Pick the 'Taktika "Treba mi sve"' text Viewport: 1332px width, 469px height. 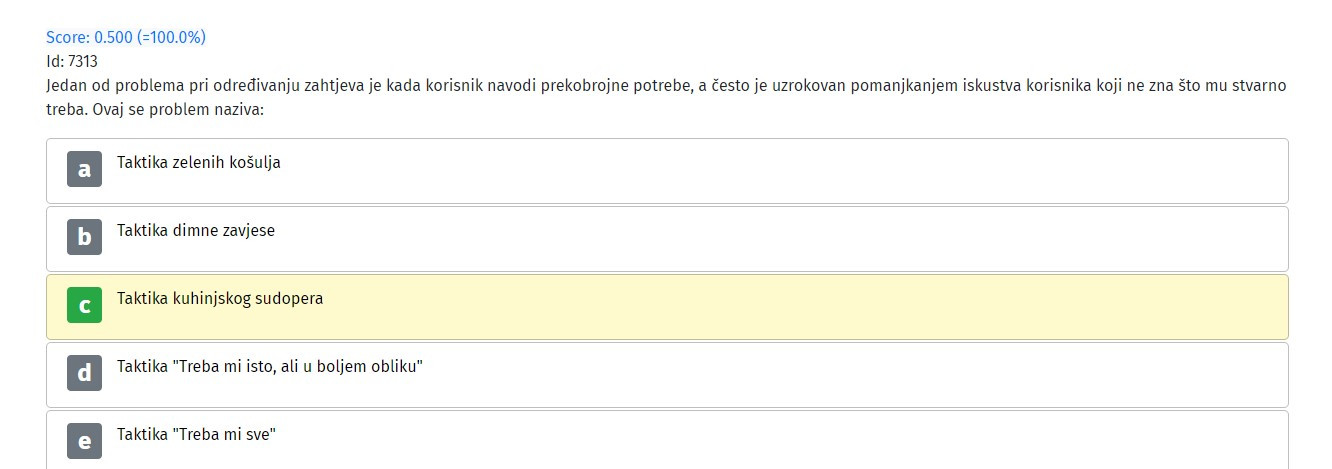tap(196, 434)
